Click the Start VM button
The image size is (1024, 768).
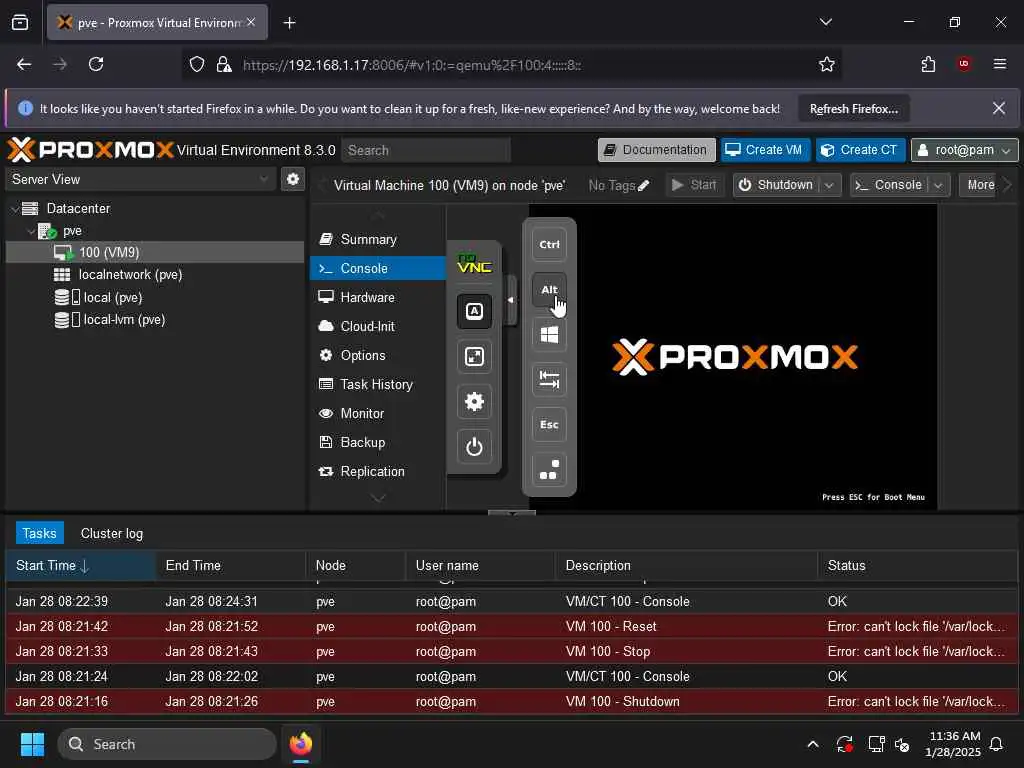[694, 185]
